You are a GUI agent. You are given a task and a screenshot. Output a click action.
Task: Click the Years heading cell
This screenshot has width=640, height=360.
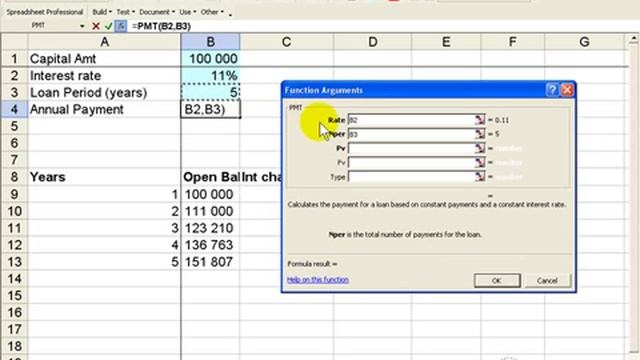point(104,177)
